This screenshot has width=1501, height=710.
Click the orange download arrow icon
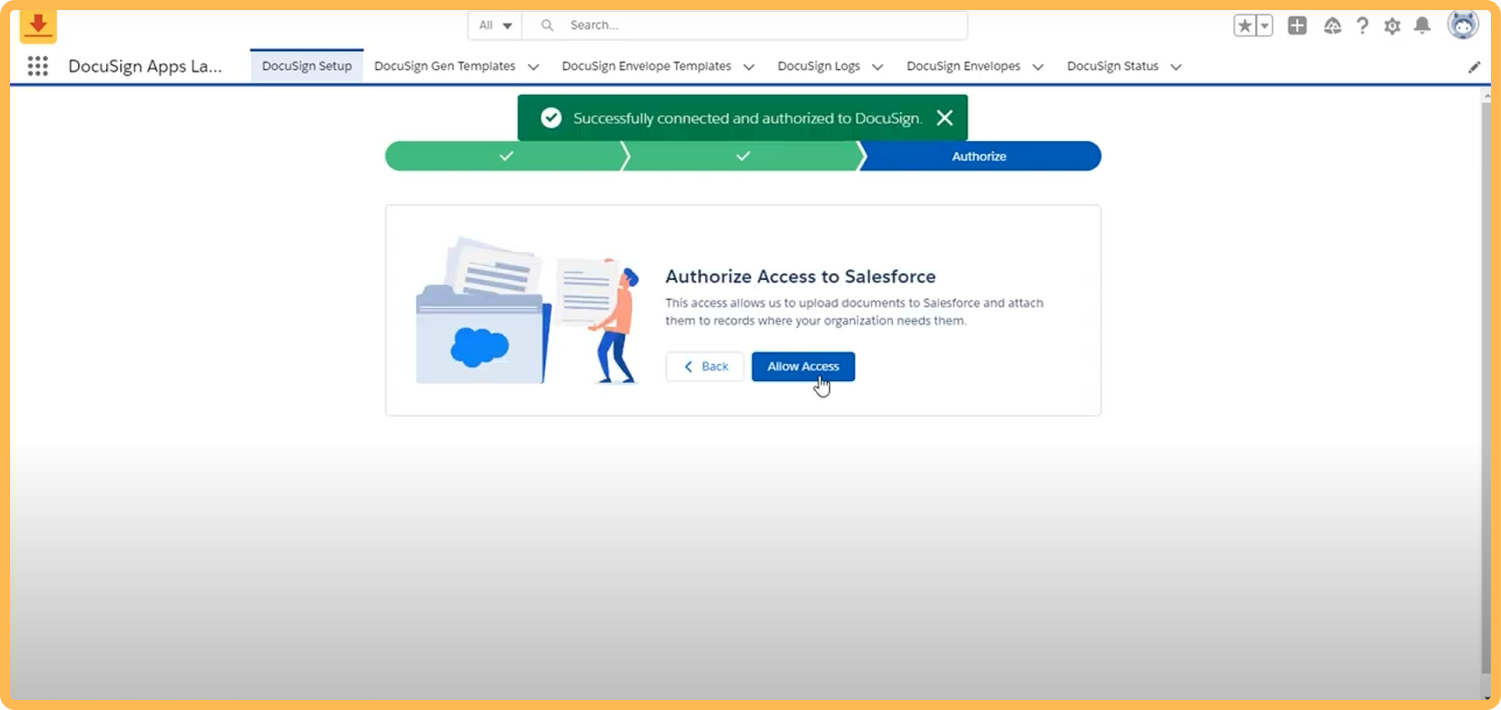(38, 25)
